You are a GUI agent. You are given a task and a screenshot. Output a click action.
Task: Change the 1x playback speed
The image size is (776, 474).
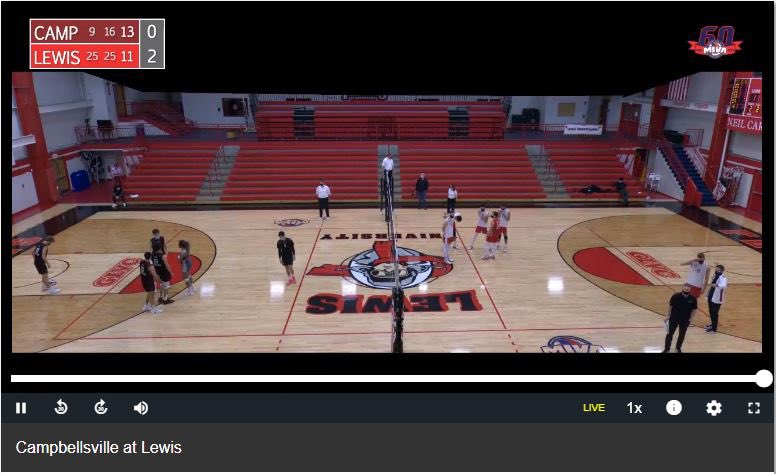634,408
